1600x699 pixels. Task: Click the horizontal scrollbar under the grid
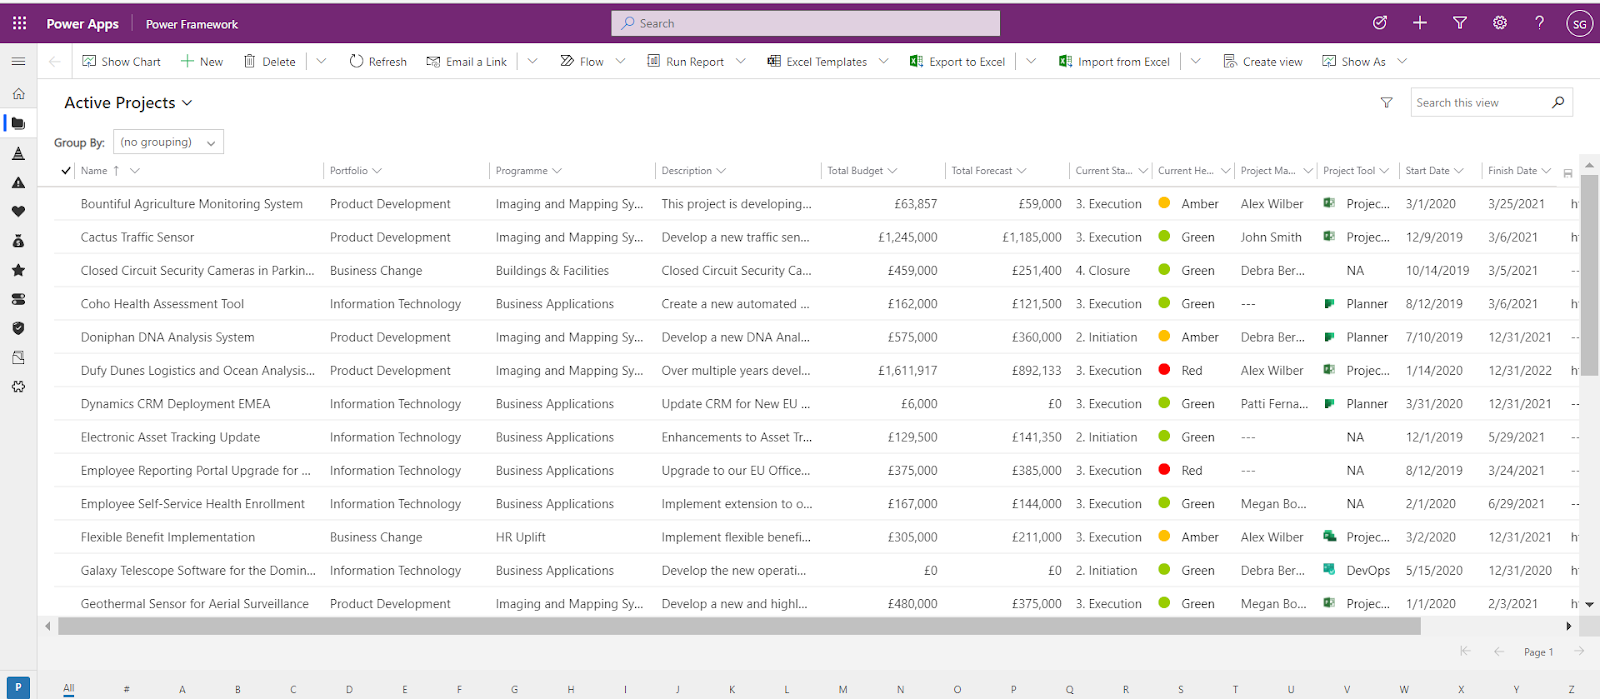tap(739, 626)
